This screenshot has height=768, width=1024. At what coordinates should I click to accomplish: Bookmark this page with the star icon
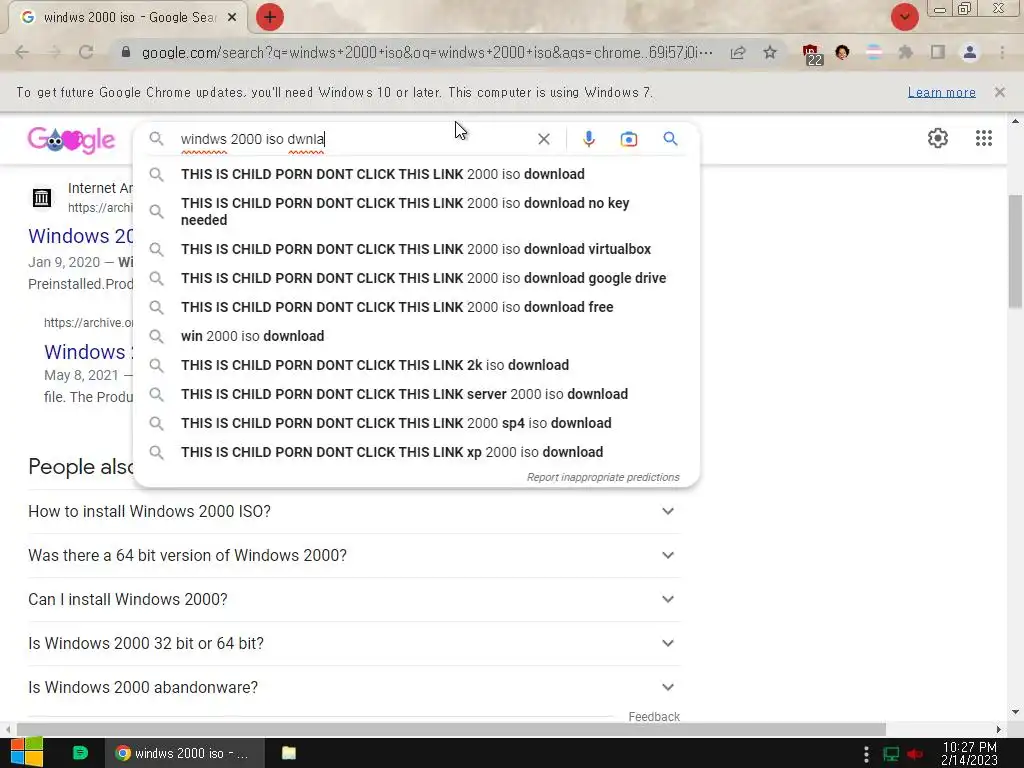(770, 52)
